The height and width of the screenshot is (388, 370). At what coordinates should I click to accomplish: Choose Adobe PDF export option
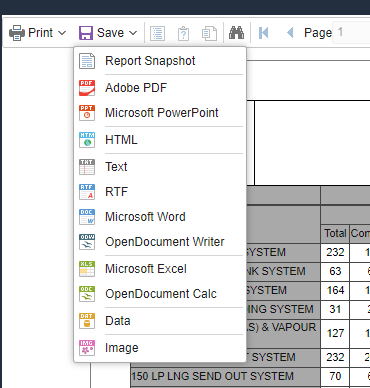pyautogui.click(x=160, y=88)
